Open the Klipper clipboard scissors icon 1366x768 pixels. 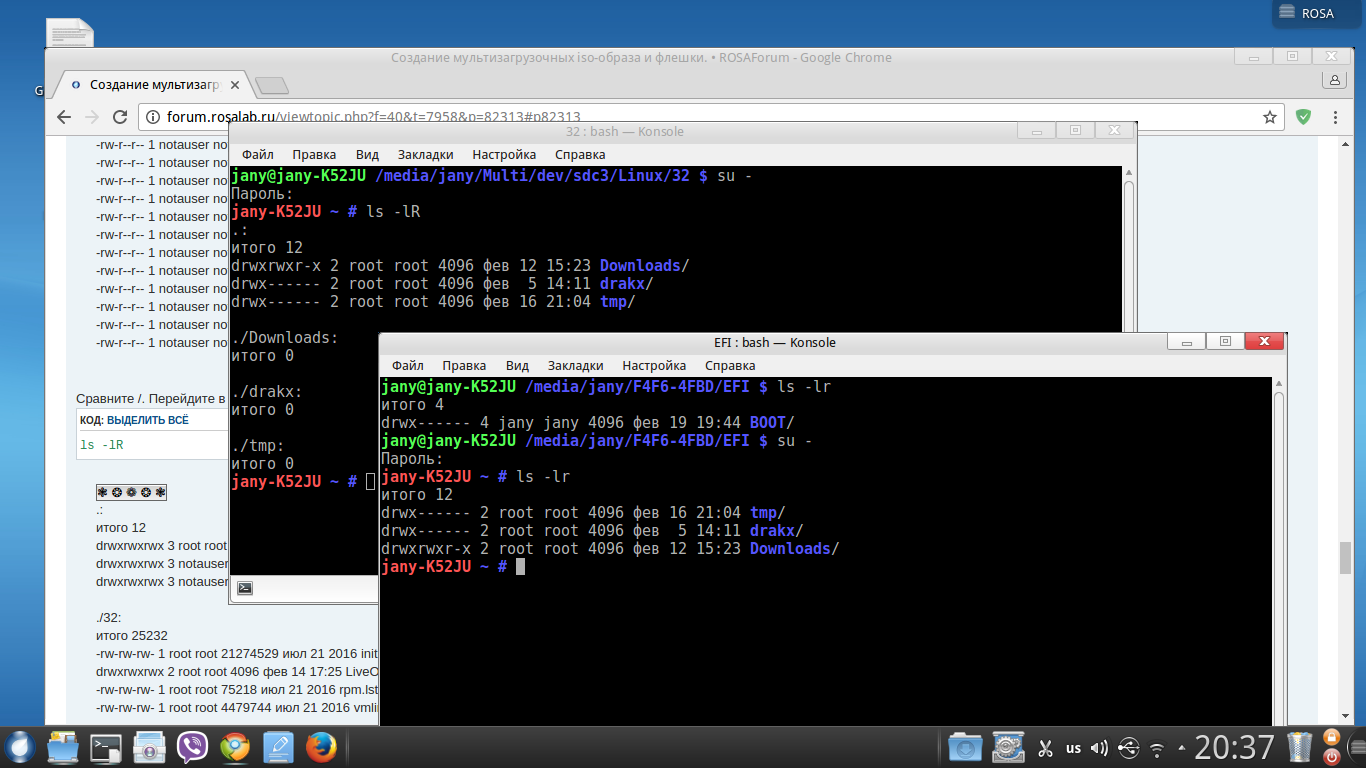(1045, 747)
